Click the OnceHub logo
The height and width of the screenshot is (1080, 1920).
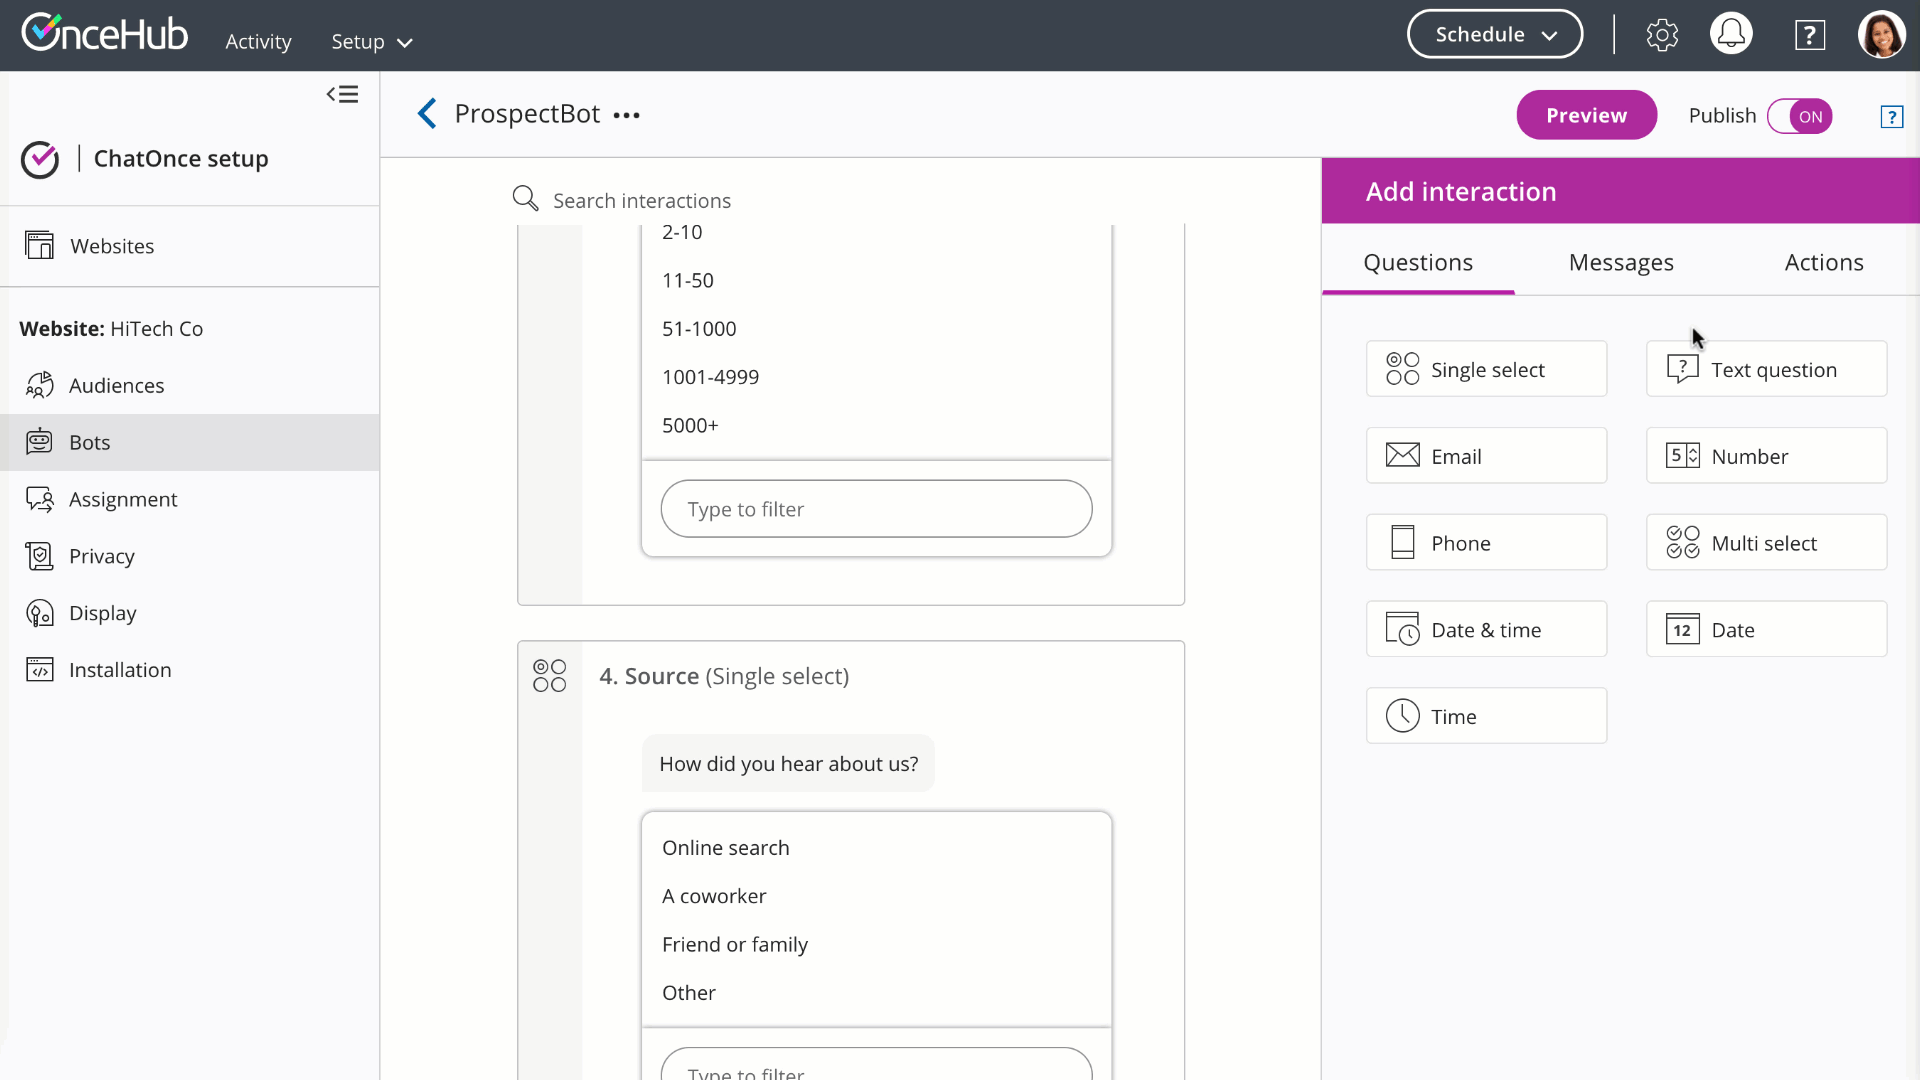coord(105,33)
